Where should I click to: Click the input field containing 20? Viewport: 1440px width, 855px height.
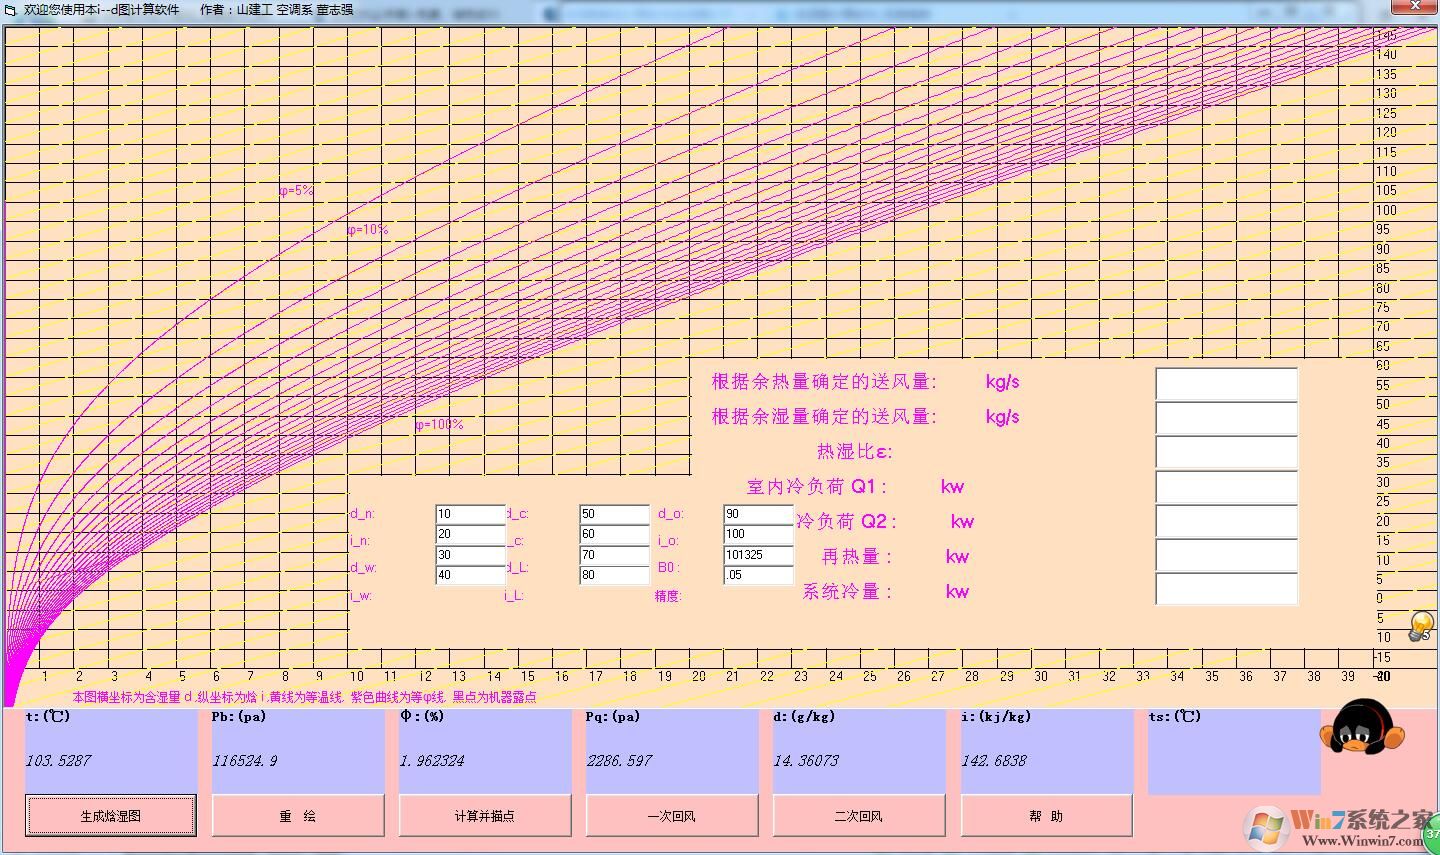[x=470, y=534]
